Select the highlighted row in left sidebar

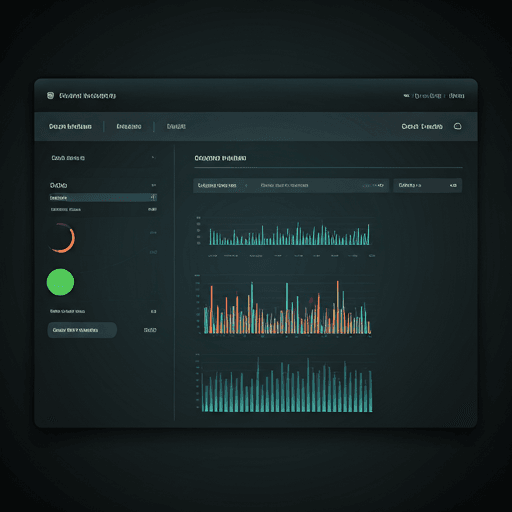point(103,198)
